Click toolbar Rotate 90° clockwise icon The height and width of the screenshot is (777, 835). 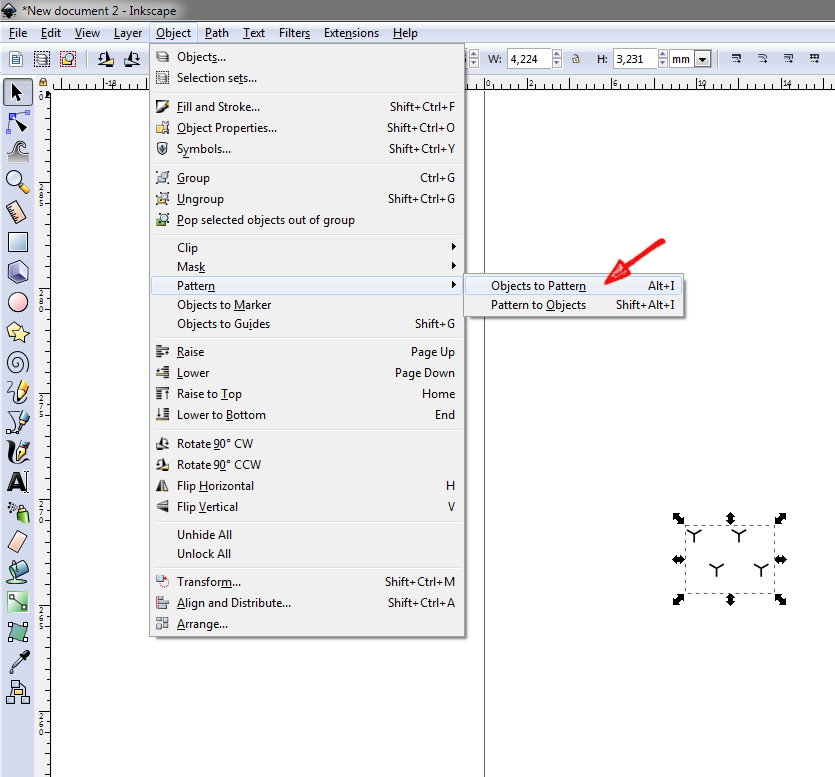pyautogui.click(x=132, y=59)
